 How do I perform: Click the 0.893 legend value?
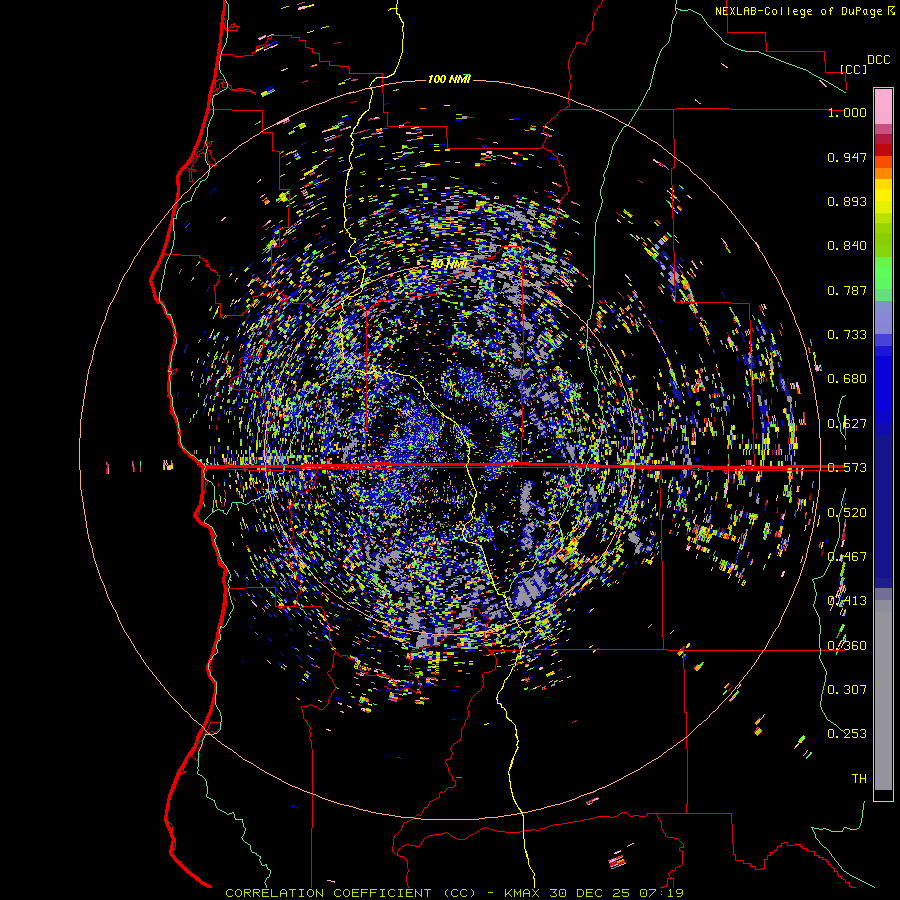(x=847, y=201)
